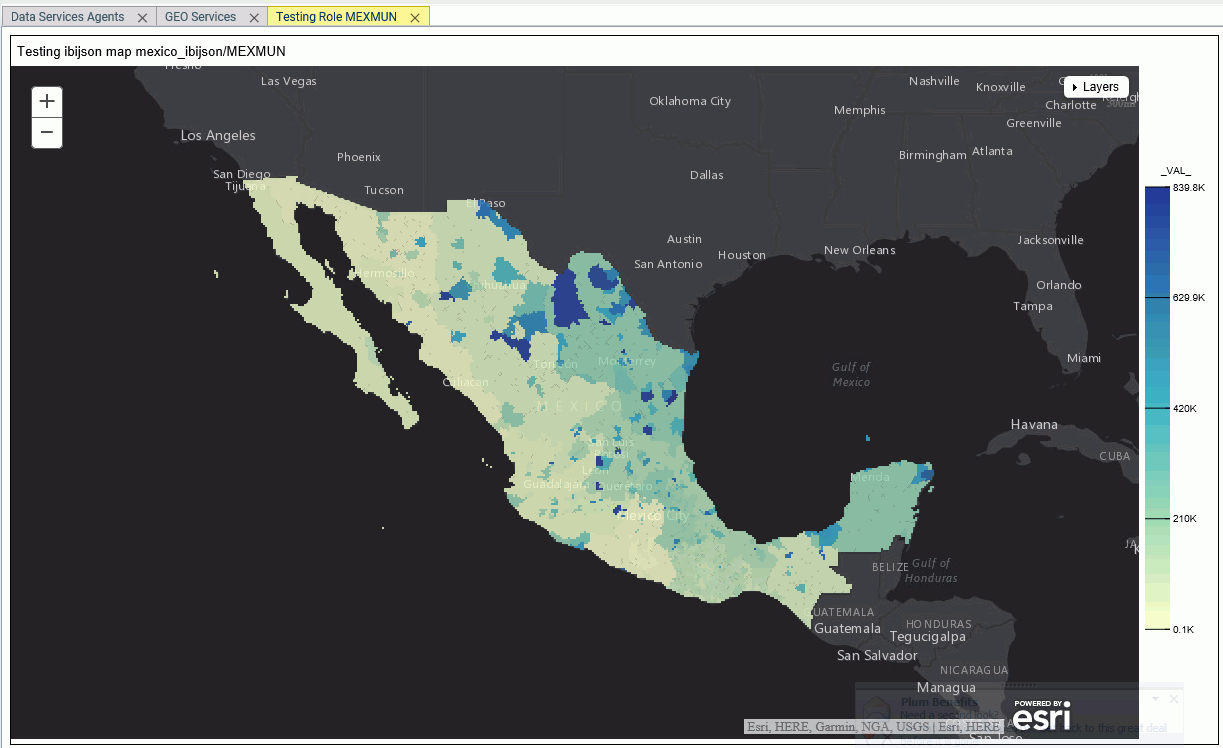Switch to the Data Services Agents tab
This screenshot has height=748, width=1223.
coord(67,17)
